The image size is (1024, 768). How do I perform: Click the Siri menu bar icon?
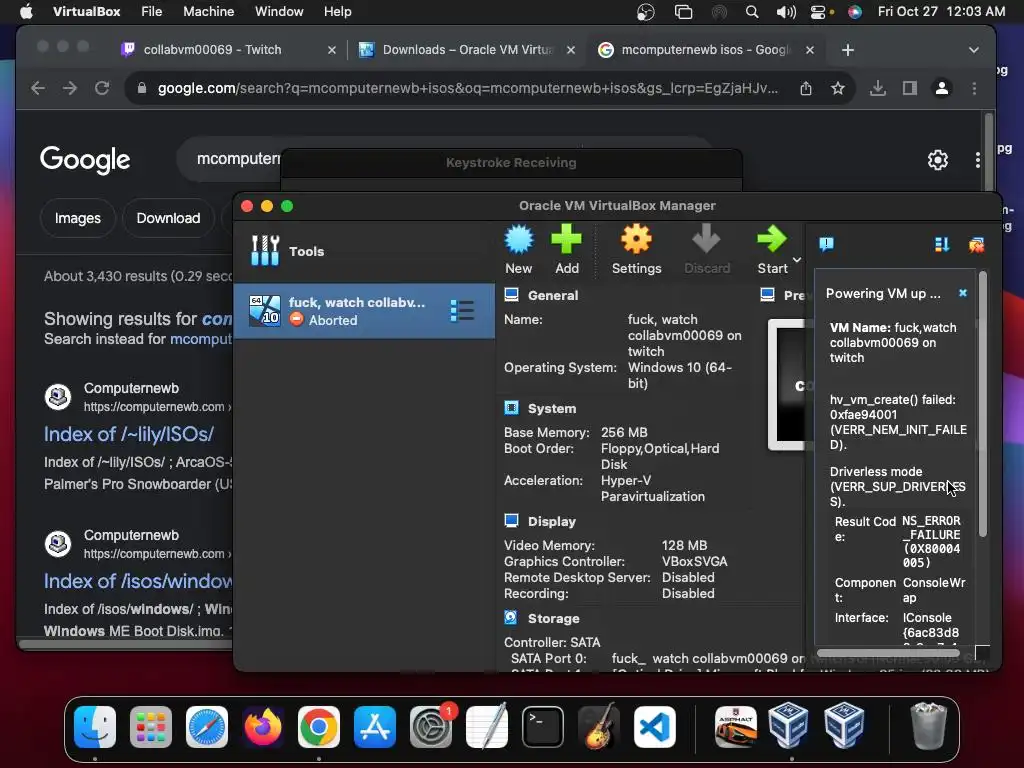pyautogui.click(x=854, y=12)
